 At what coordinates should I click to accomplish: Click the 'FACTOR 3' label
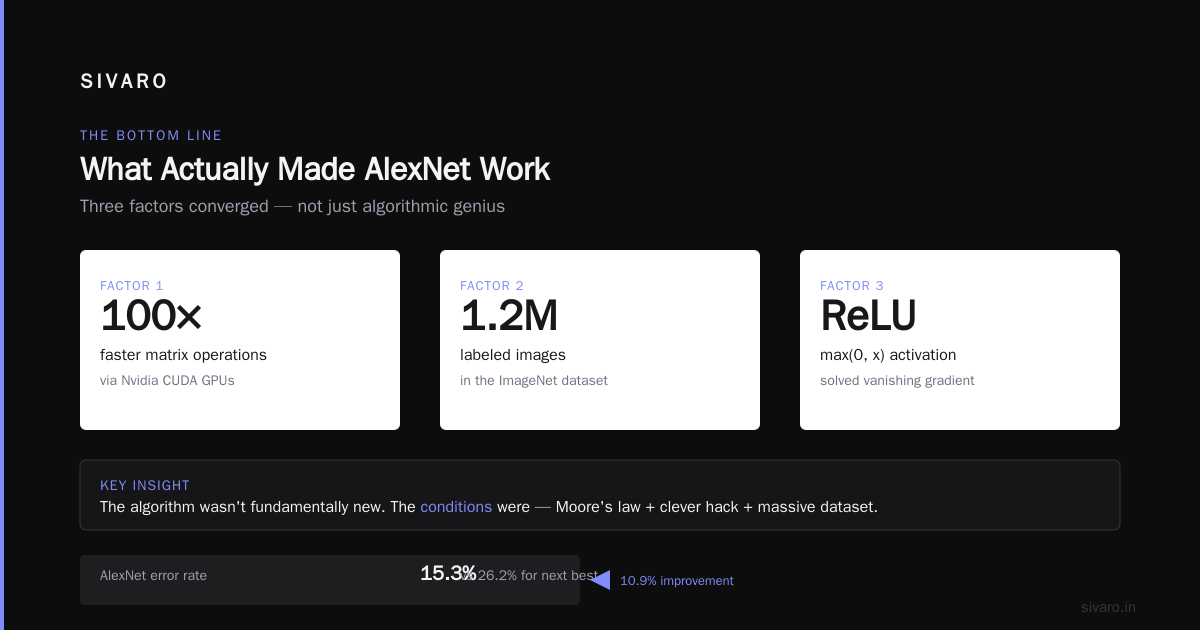851,286
